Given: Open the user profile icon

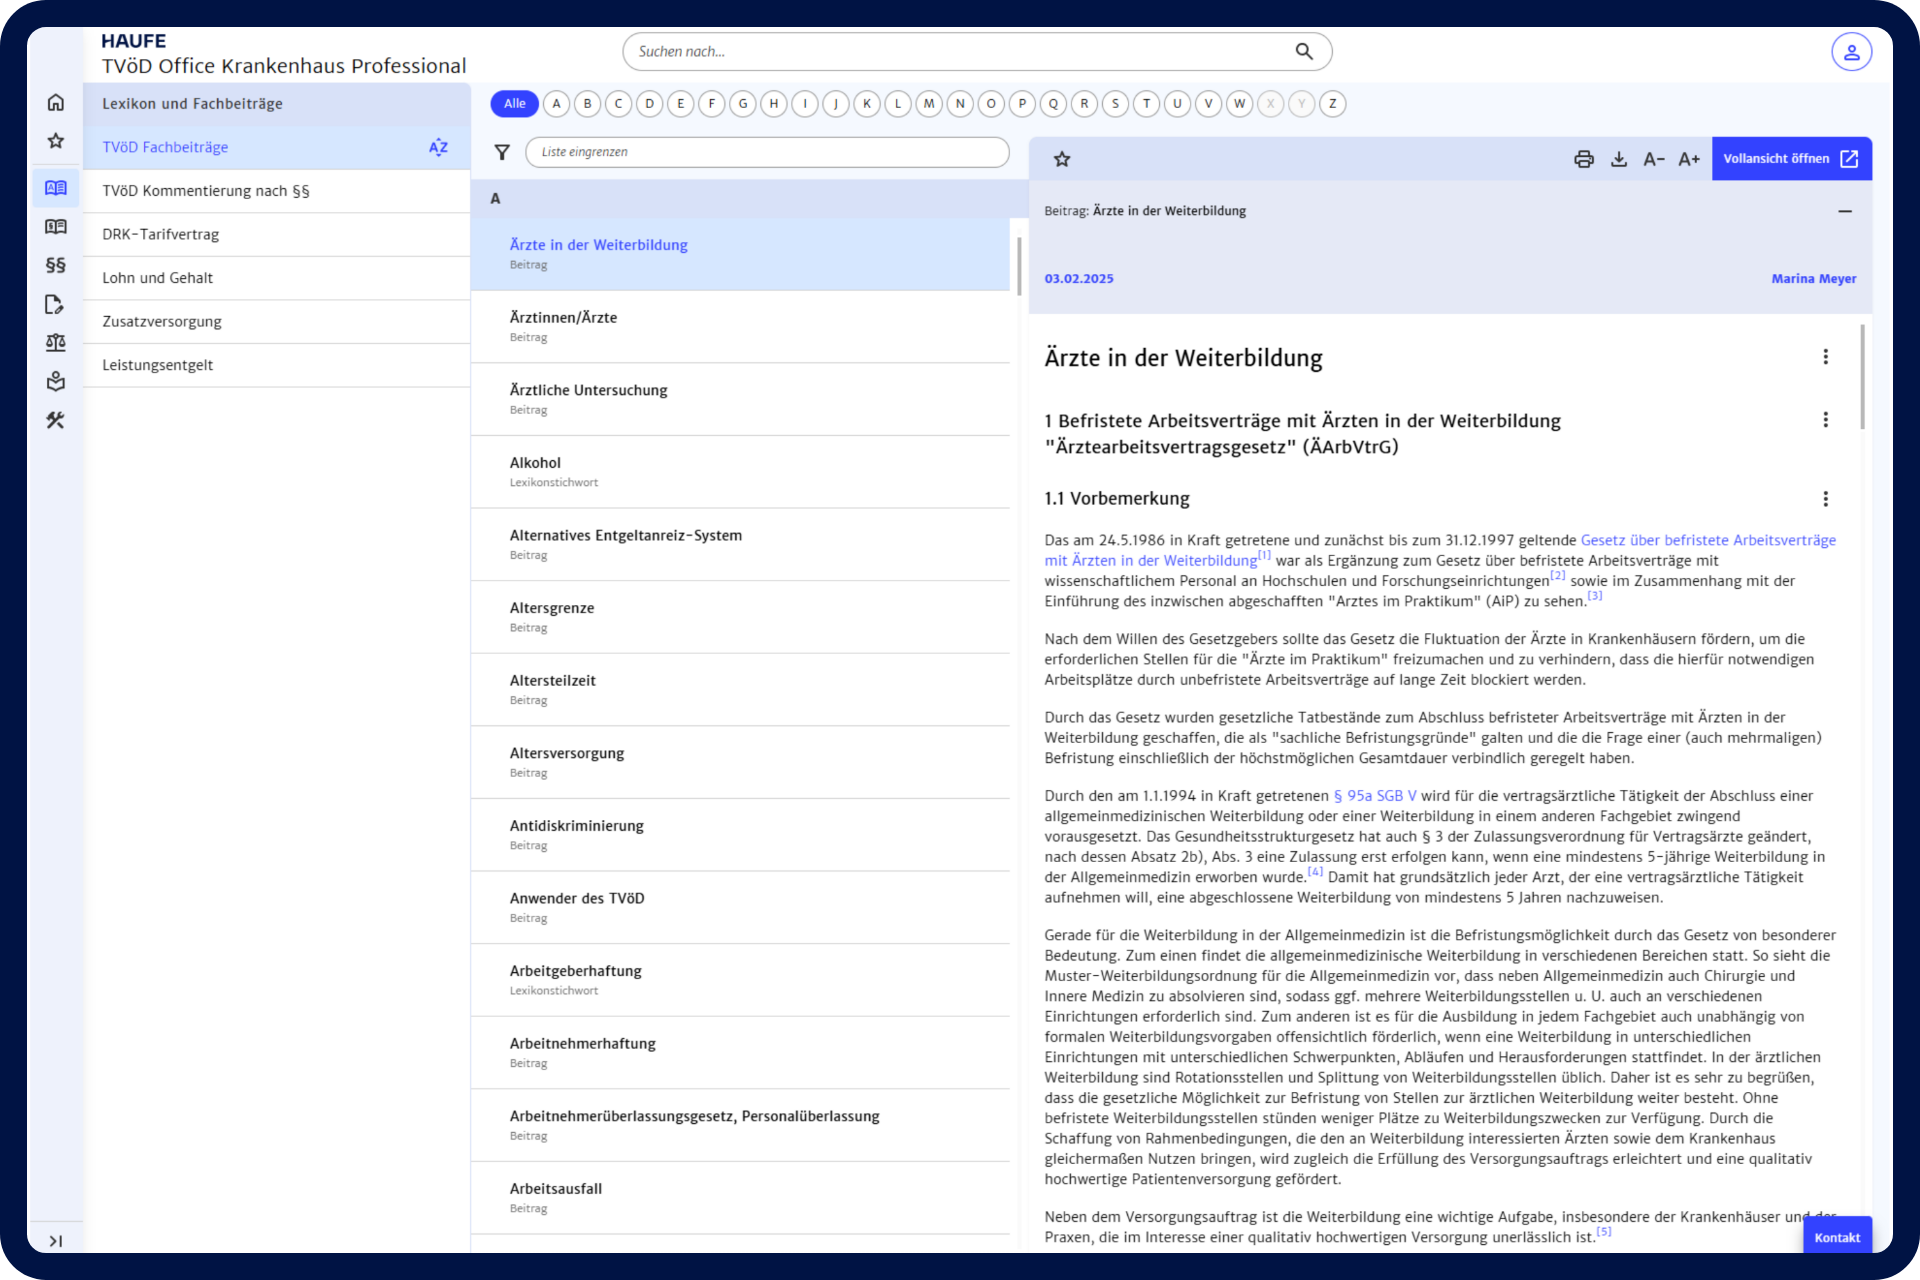Looking at the screenshot, I should 1851,52.
